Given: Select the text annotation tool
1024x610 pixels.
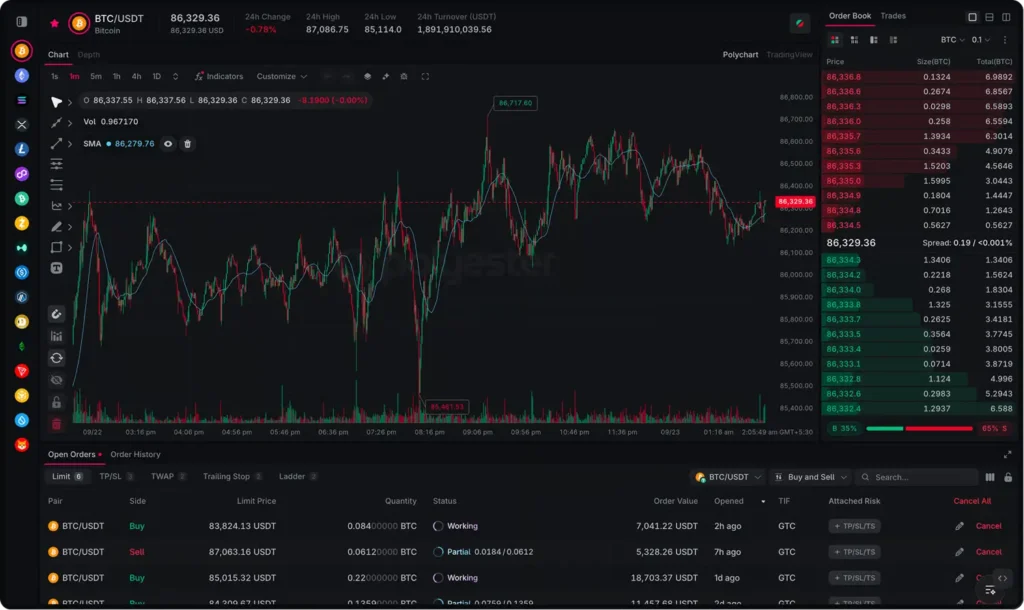Looking at the screenshot, I should pyautogui.click(x=56, y=268).
